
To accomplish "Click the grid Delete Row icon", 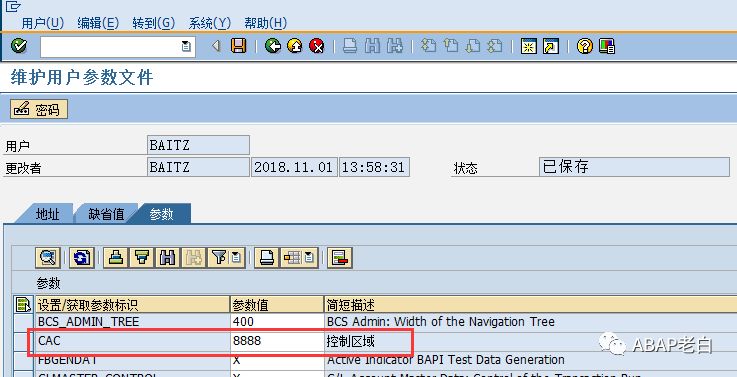I will [340, 258].
